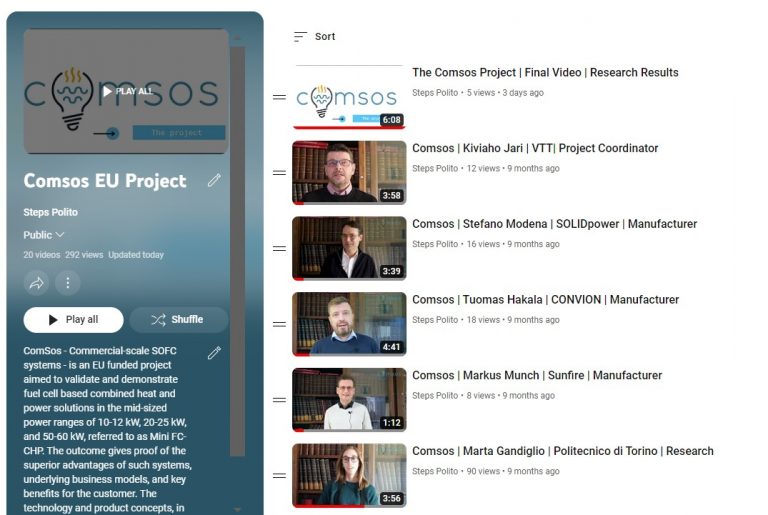Click the sidebar vertical scrollbar
This screenshot has width=768, height=515.
(238, 252)
